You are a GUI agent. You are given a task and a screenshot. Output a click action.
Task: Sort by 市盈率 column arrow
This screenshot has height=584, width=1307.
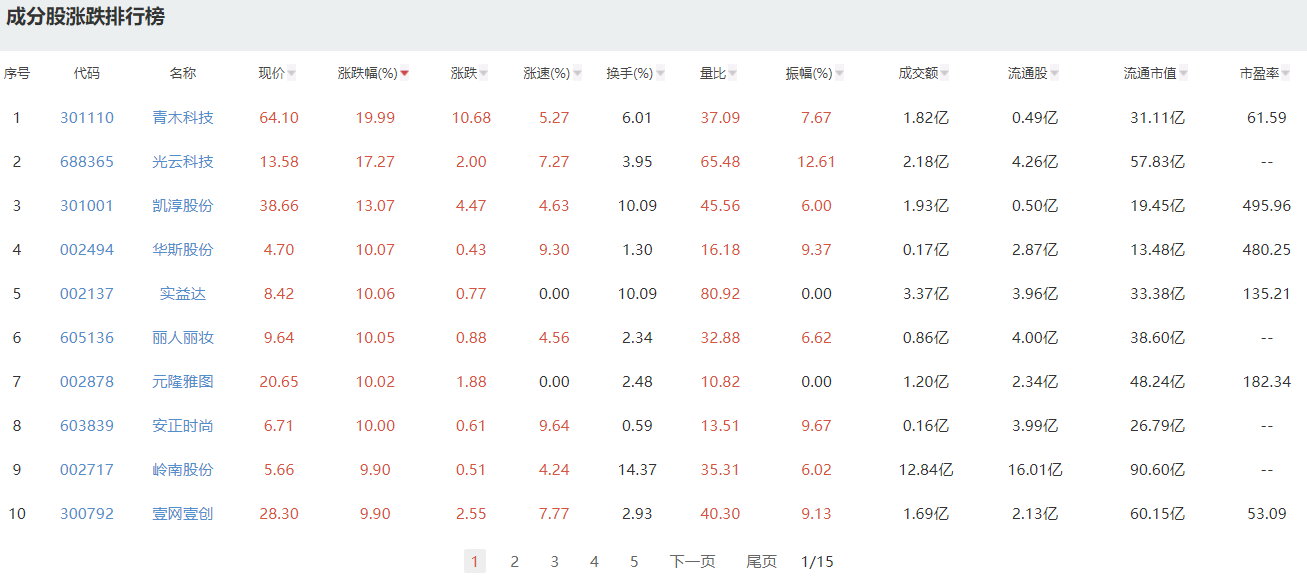click(1286, 73)
